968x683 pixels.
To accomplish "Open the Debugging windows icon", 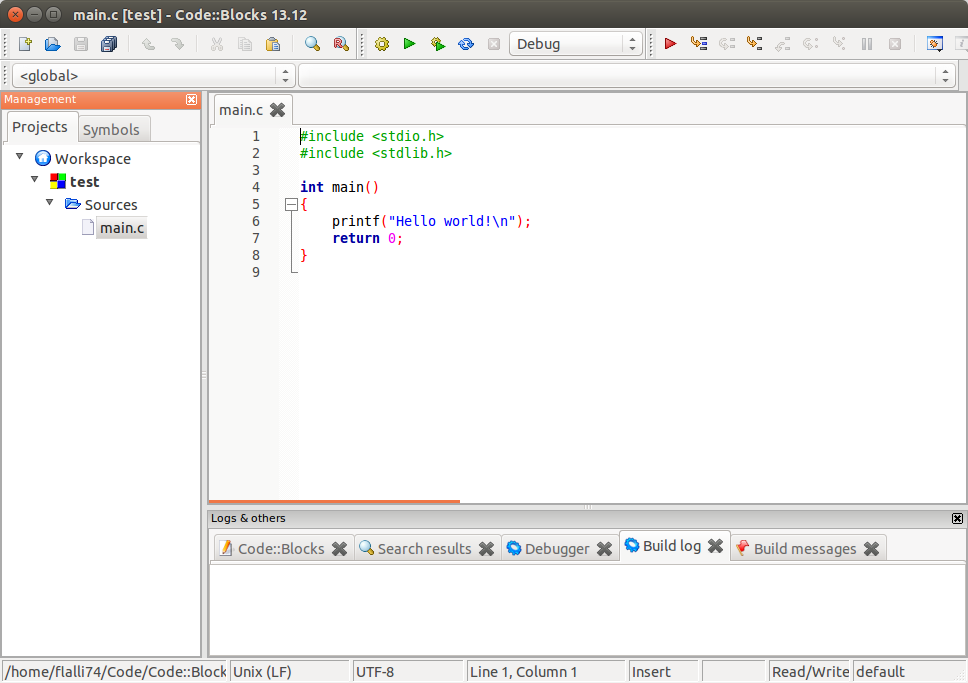I will pos(935,44).
